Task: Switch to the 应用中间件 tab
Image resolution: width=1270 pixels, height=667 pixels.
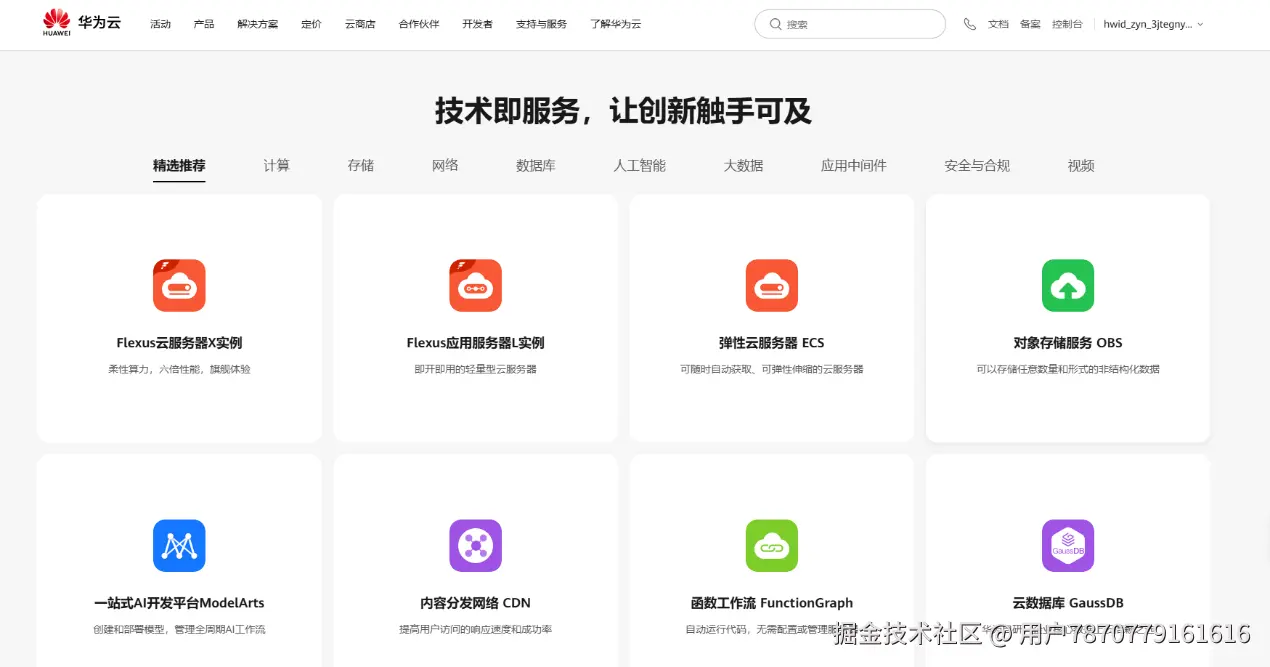Action: pos(854,166)
